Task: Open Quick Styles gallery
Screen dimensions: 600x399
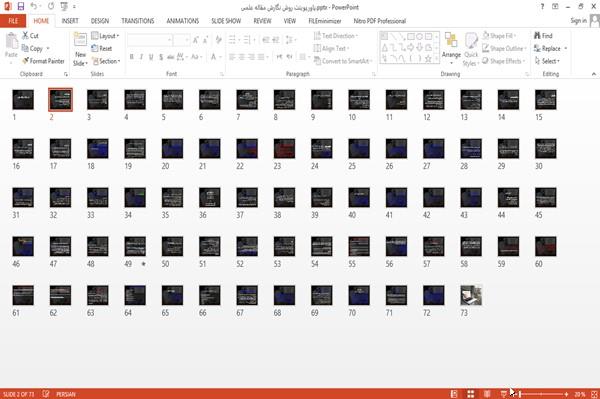Action: tap(471, 50)
